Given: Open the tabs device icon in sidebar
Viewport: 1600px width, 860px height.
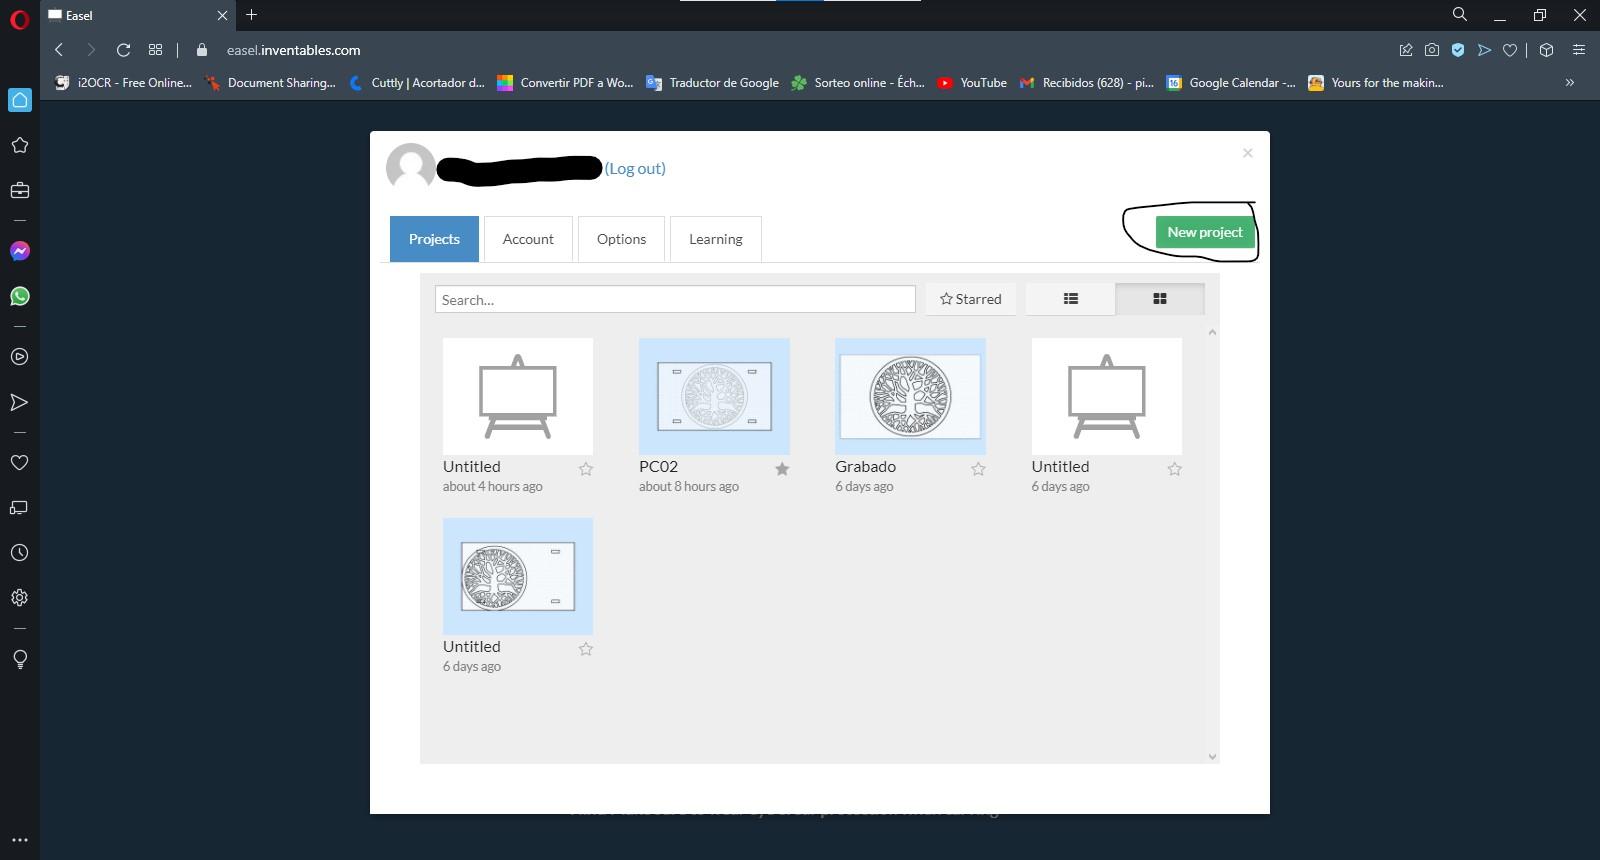Looking at the screenshot, I should pos(19,507).
